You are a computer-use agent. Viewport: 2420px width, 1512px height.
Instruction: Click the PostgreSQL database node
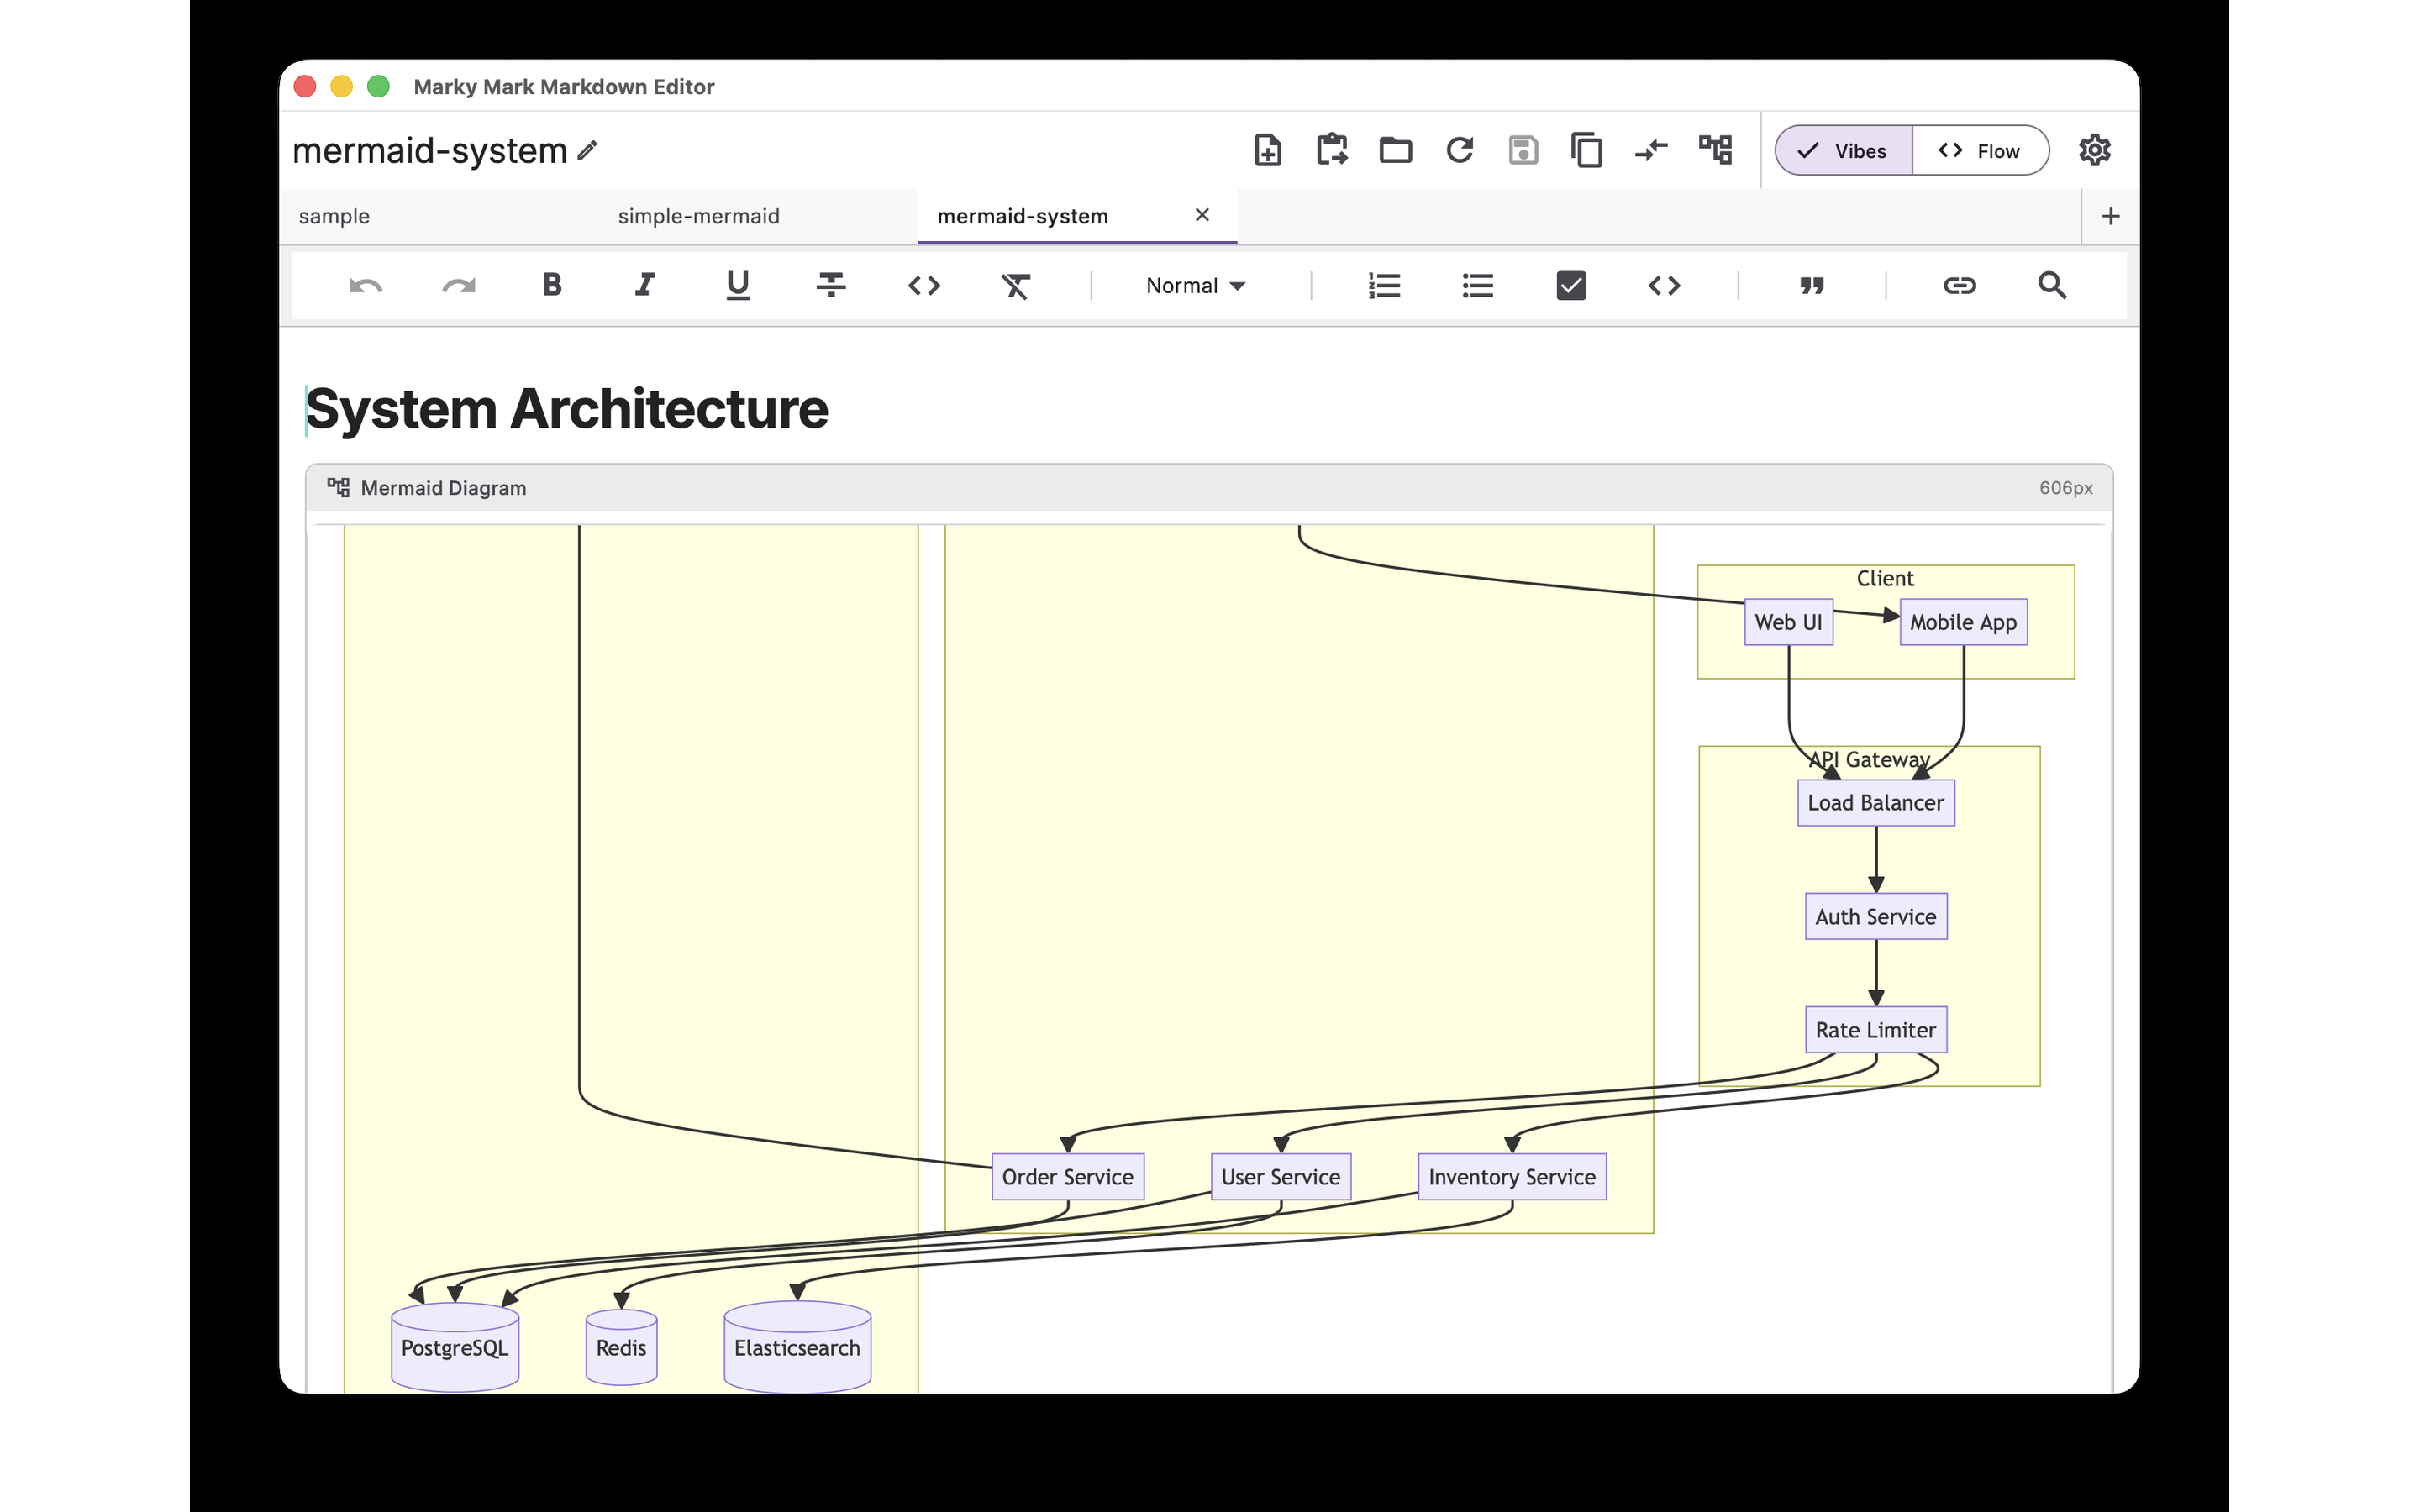click(x=454, y=1347)
